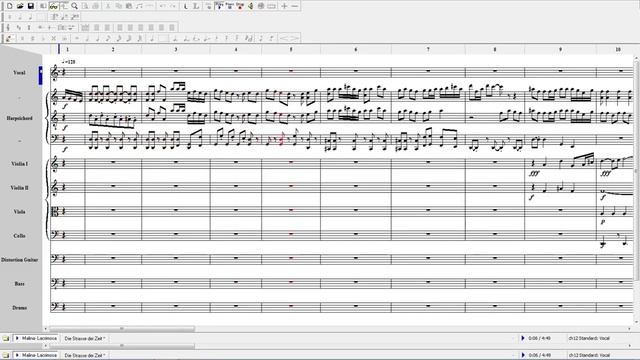
Task: Toggle the note entry pencil tool
Action: (10, 38)
